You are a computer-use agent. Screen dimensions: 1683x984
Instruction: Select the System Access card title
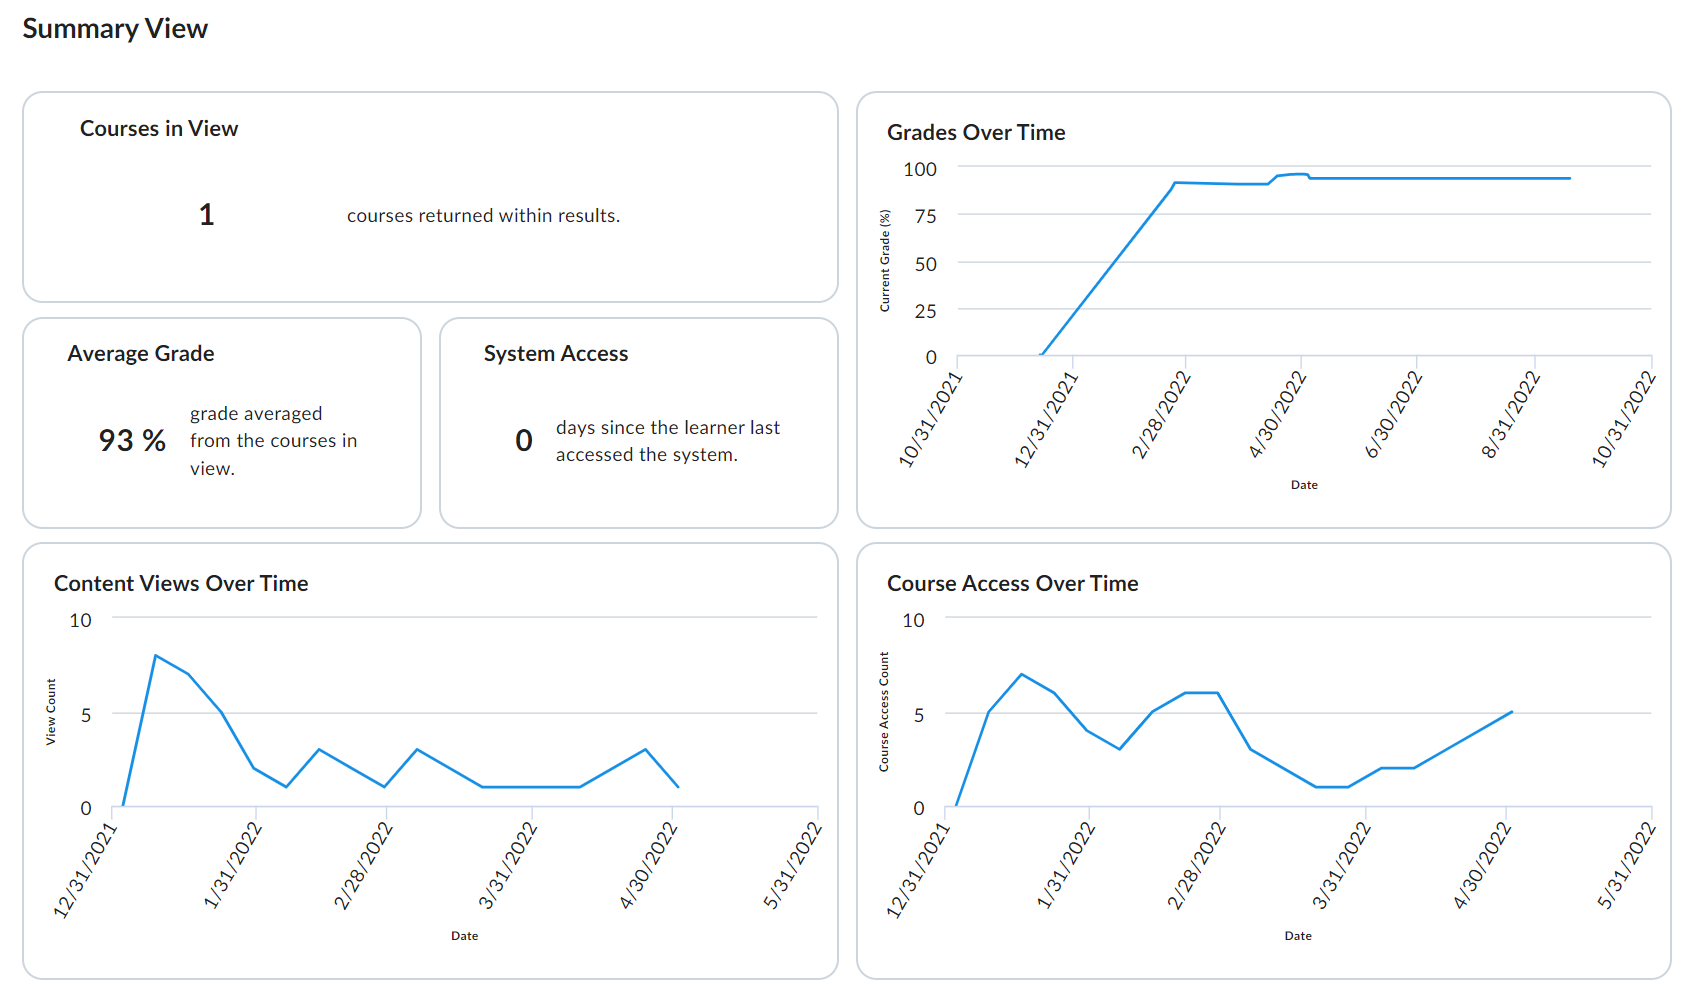[x=556, y=354]
